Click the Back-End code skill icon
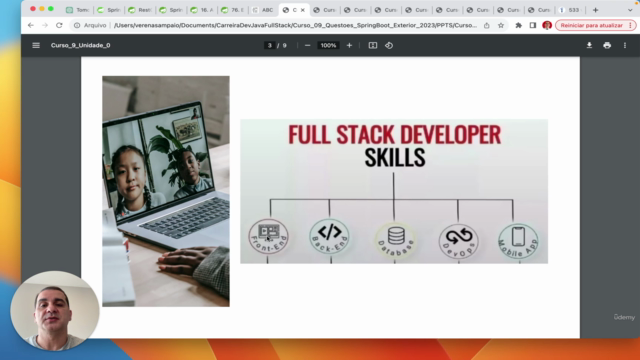Screen dimensions: 640x360 click(x=329, y=236)
